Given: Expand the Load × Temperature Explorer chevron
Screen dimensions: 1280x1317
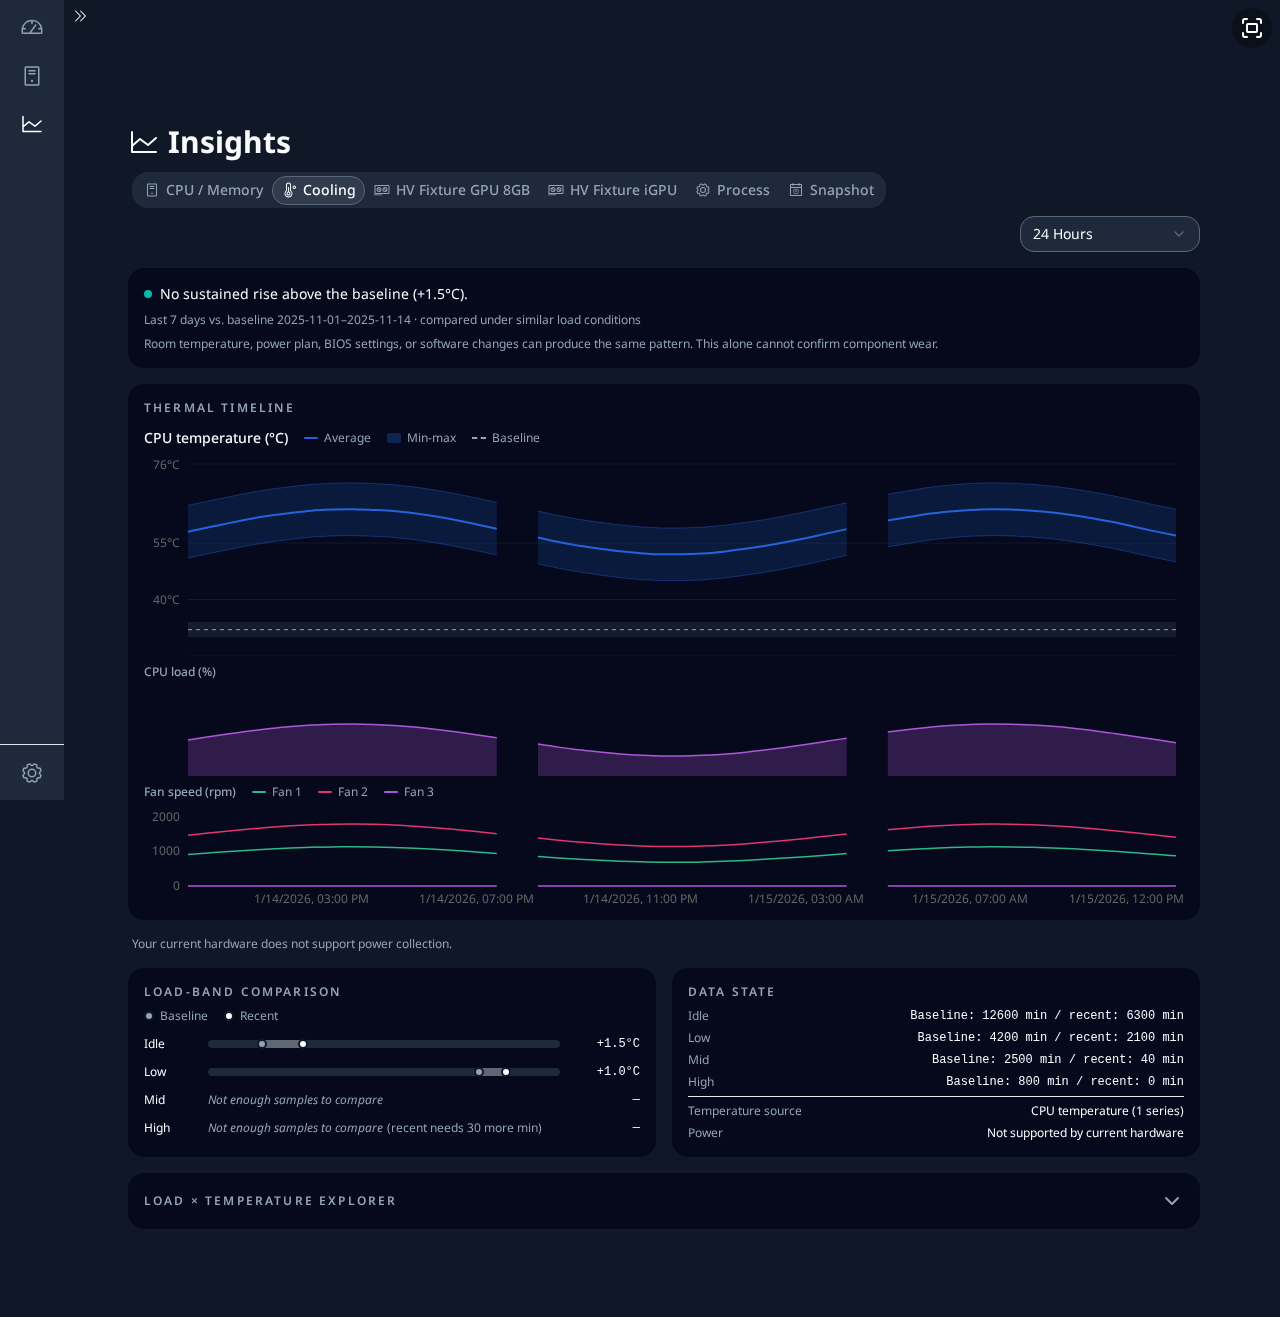Looking at the screenshot, I should pyautogui.click(x=1172, y=1201).
